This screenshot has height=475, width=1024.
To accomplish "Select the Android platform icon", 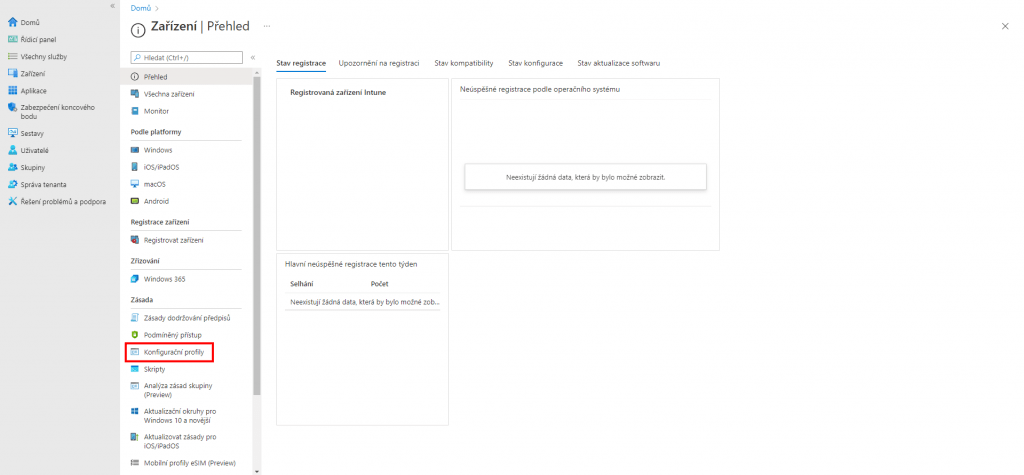I will pos(135,201).
